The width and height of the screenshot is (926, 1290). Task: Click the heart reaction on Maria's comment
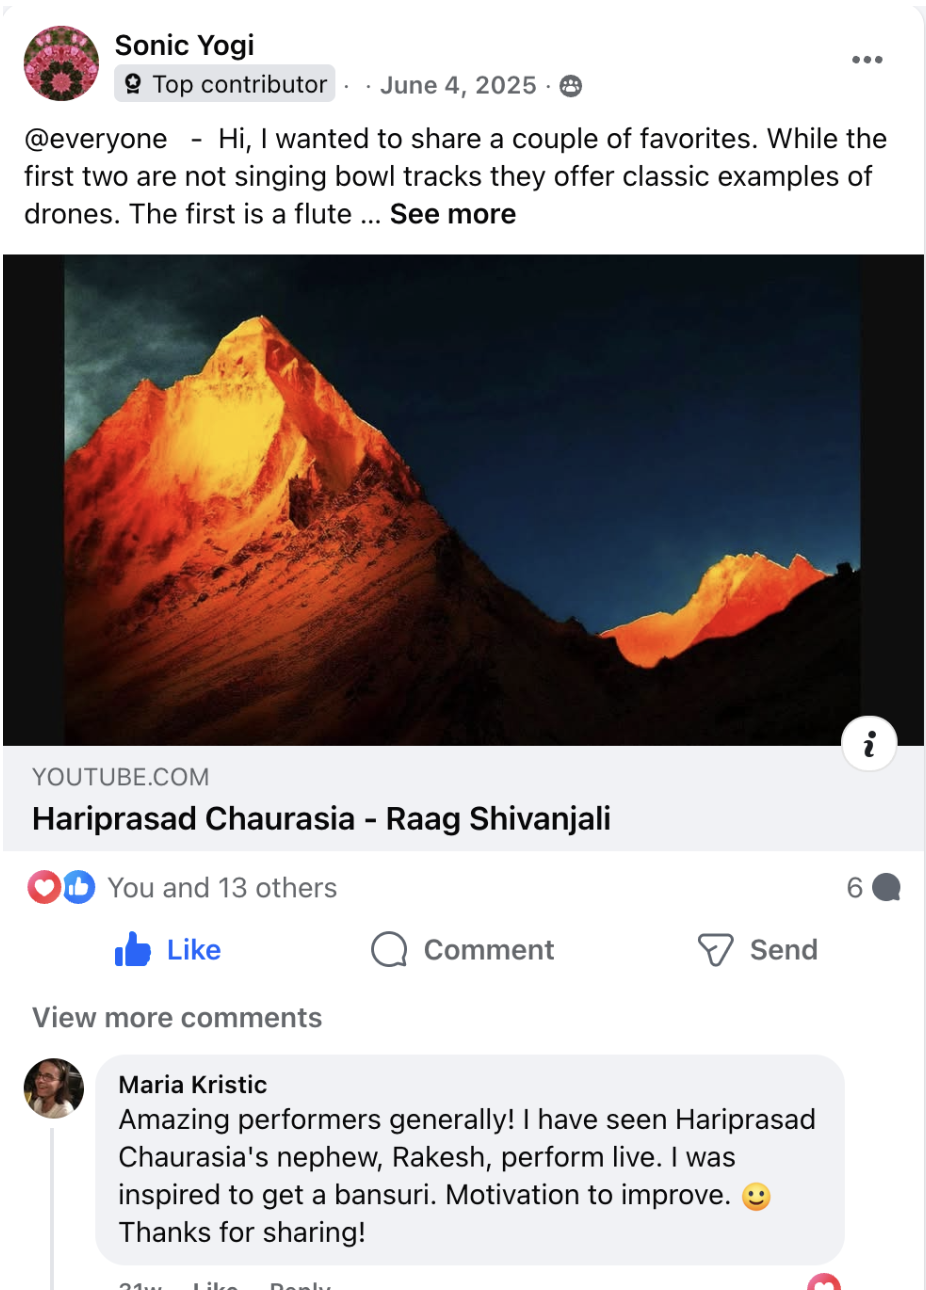click(824, 1282)
